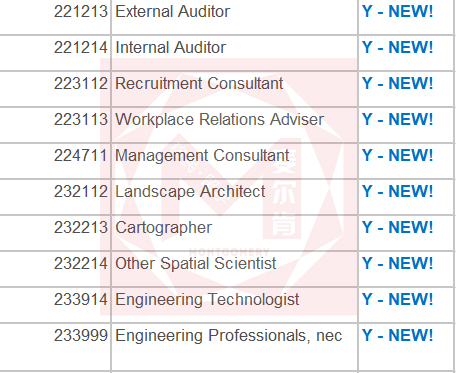
Task: Click Management Consultant occupation
Action: pos(202,155)
